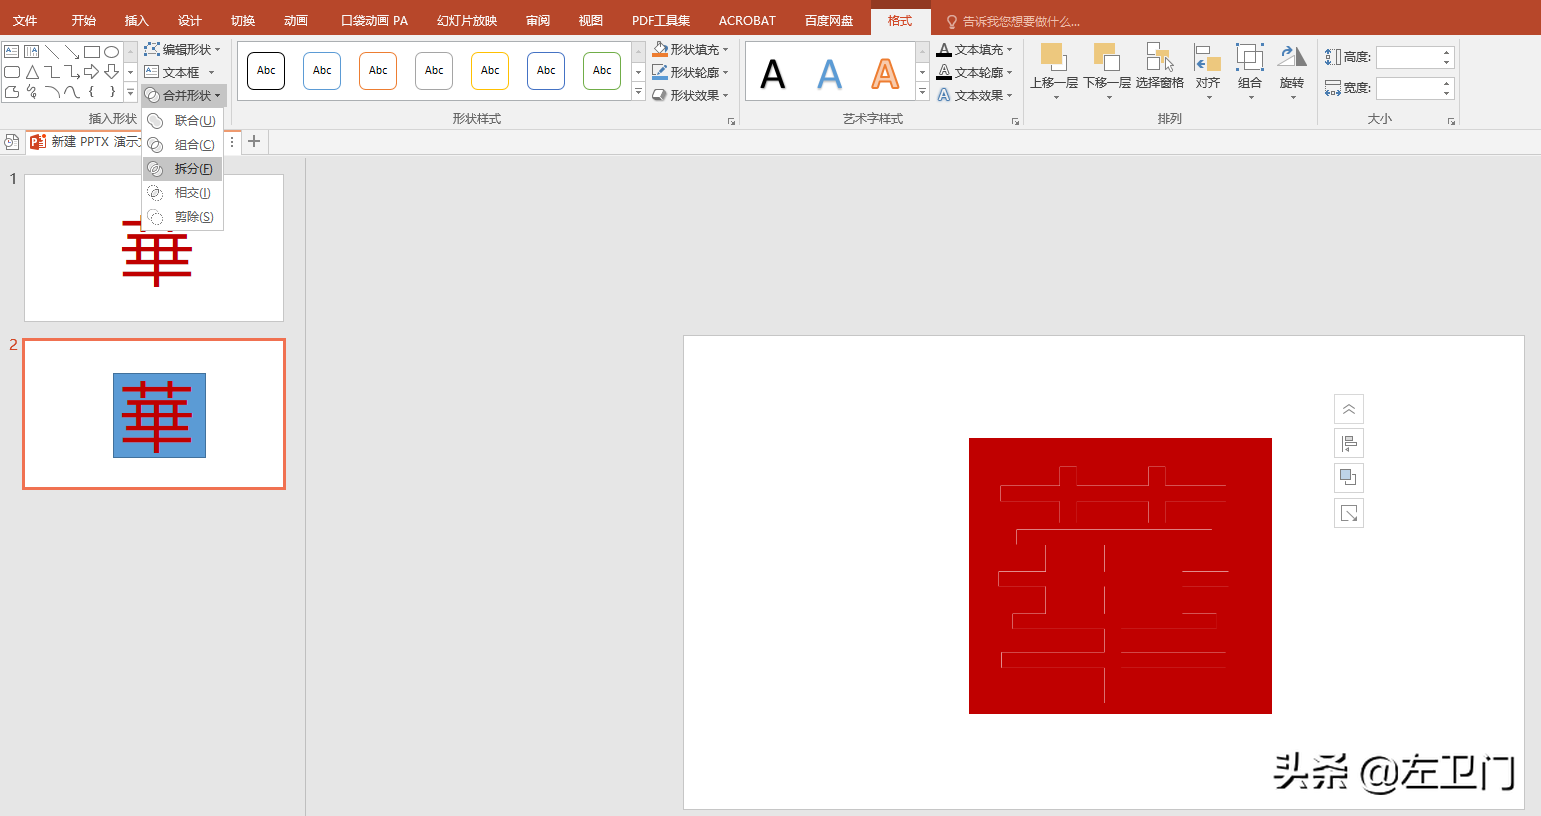Open the 形状填充 dropdown

[691, 49]
